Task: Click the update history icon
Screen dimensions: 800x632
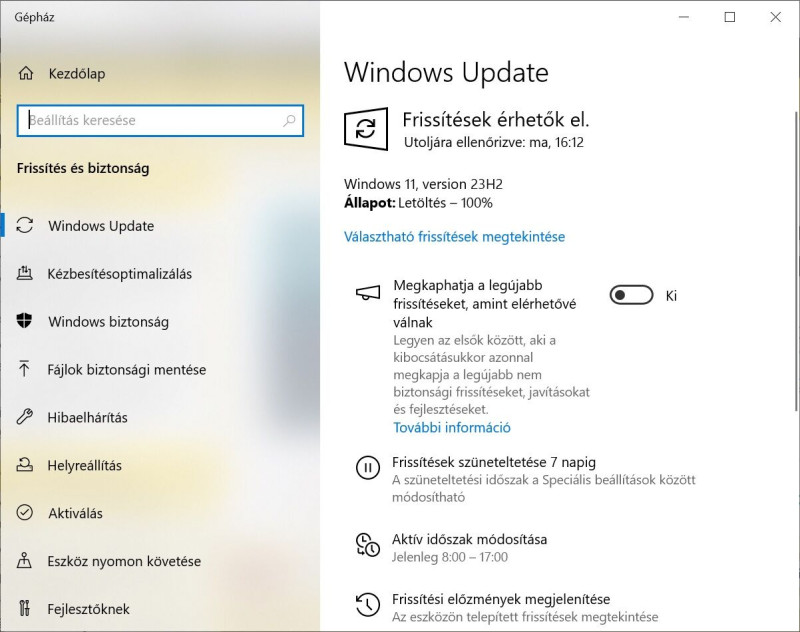Action: [x=367, y=604]
